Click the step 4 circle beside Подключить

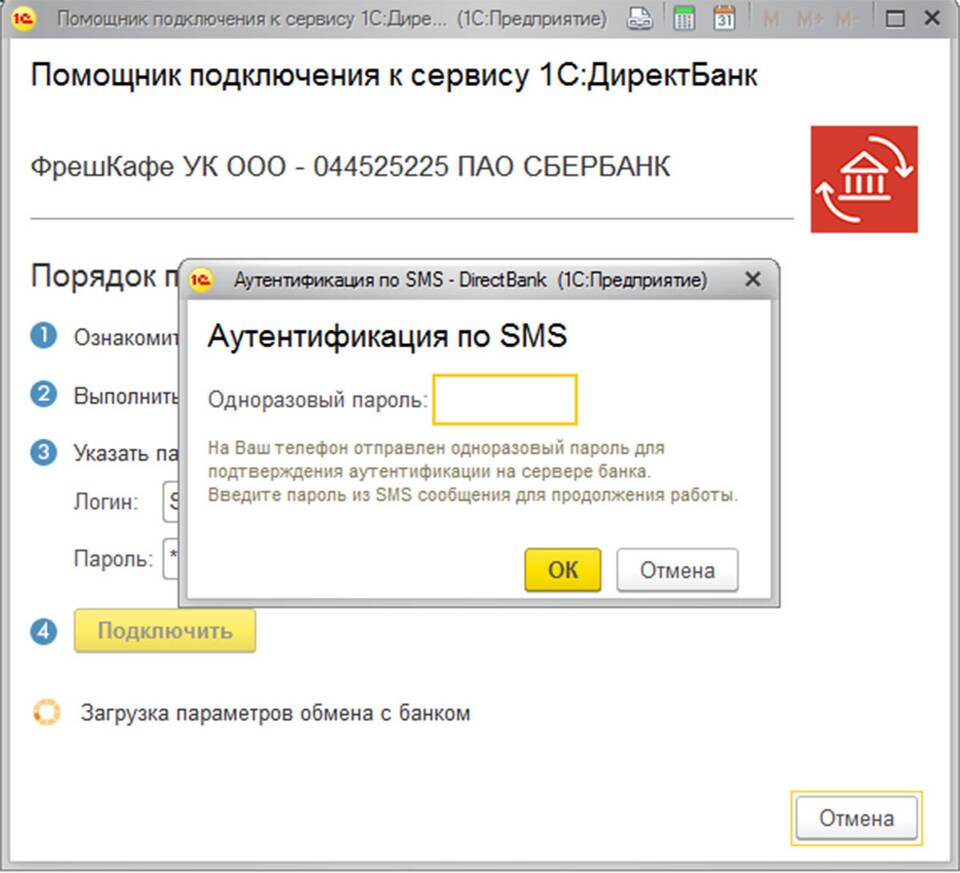point(43,632)
